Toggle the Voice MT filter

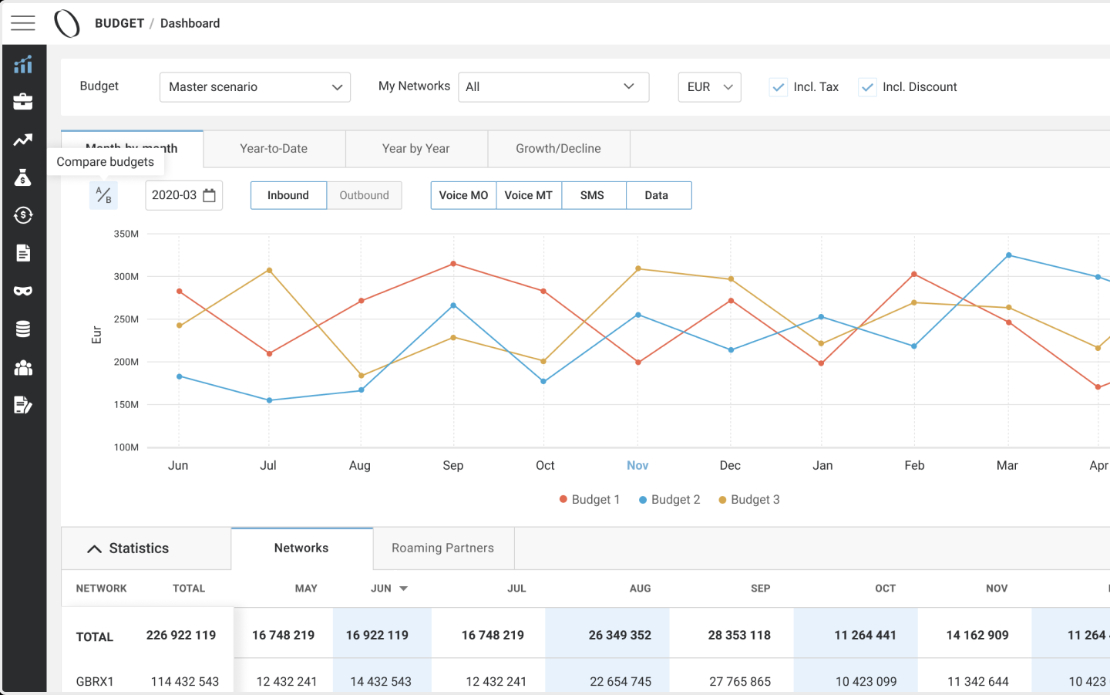click(529, 195)
